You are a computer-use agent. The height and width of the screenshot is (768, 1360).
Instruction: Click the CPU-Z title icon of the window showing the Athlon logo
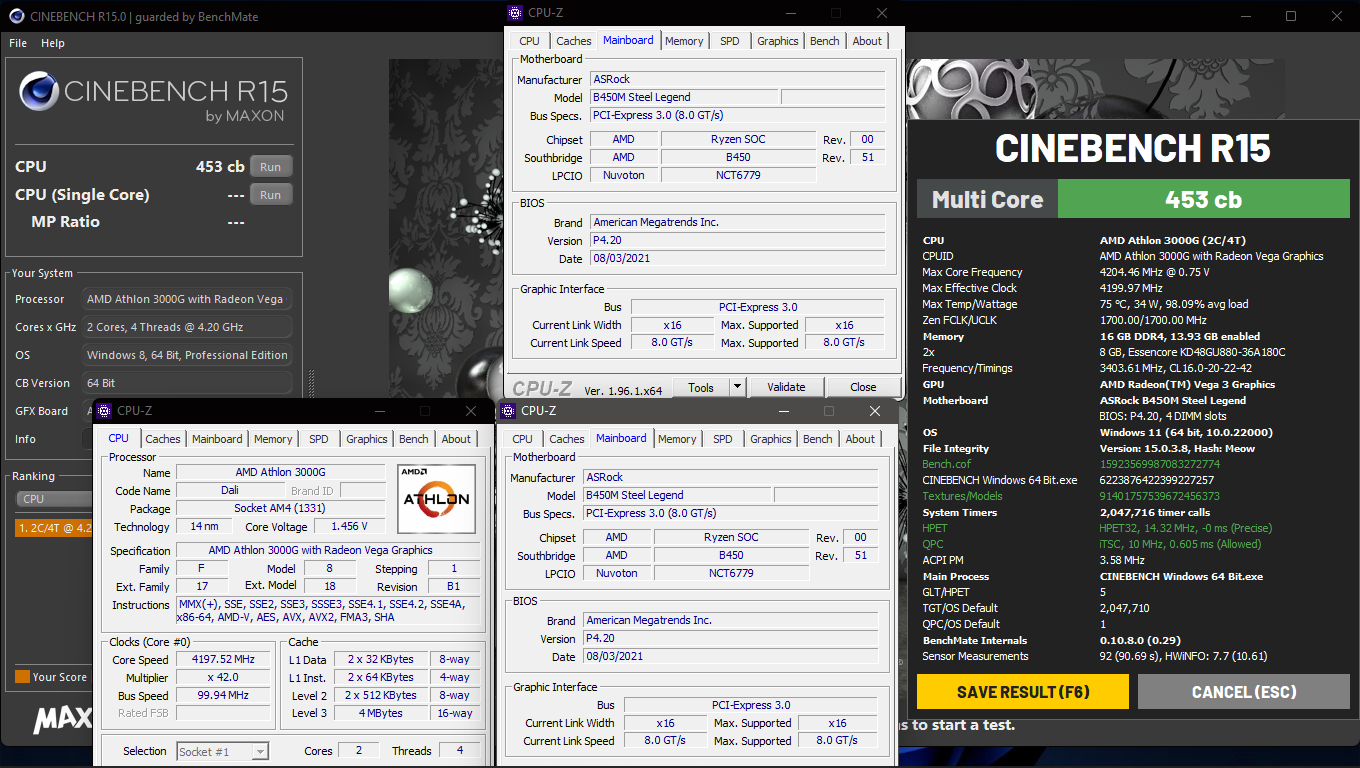click(x=104, y=411)
